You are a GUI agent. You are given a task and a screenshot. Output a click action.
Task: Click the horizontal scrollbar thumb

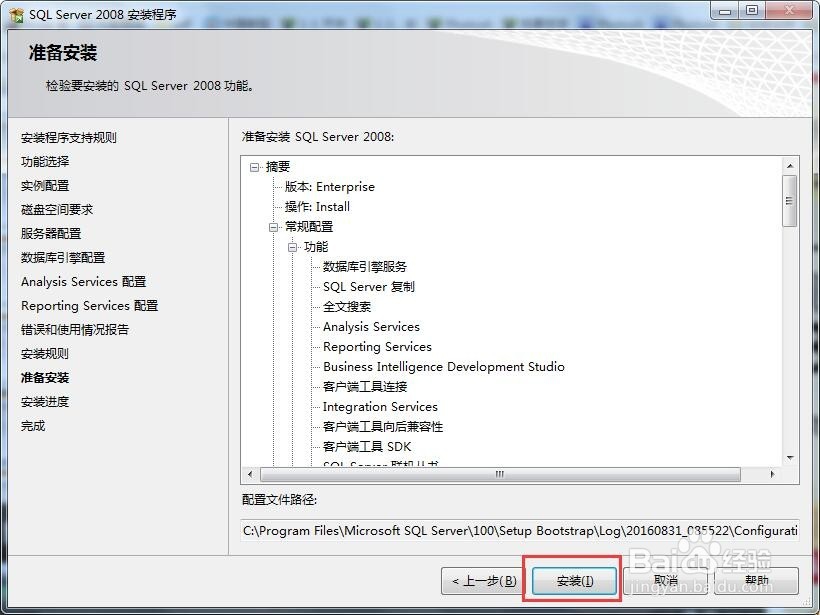pyautogui.click(x=500, y=474)
